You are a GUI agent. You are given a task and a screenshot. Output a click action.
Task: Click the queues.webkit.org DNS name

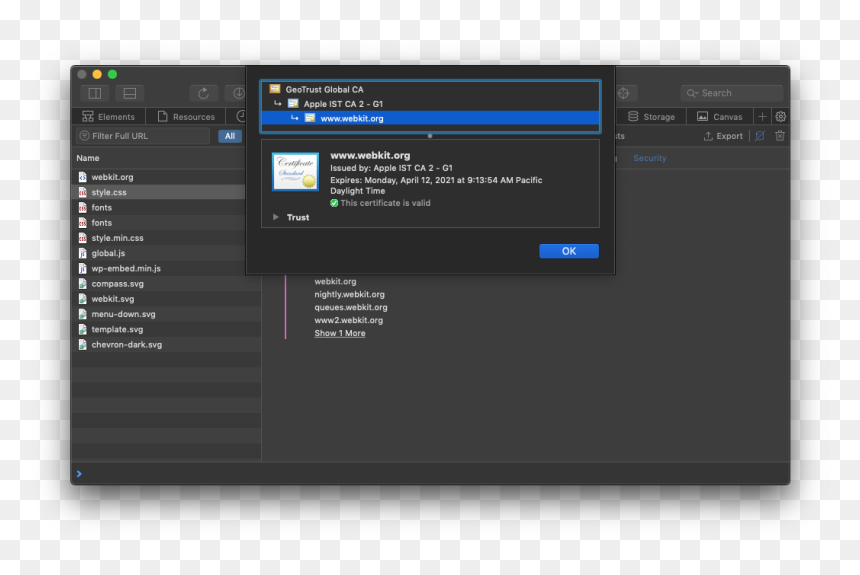pos(350,307)
